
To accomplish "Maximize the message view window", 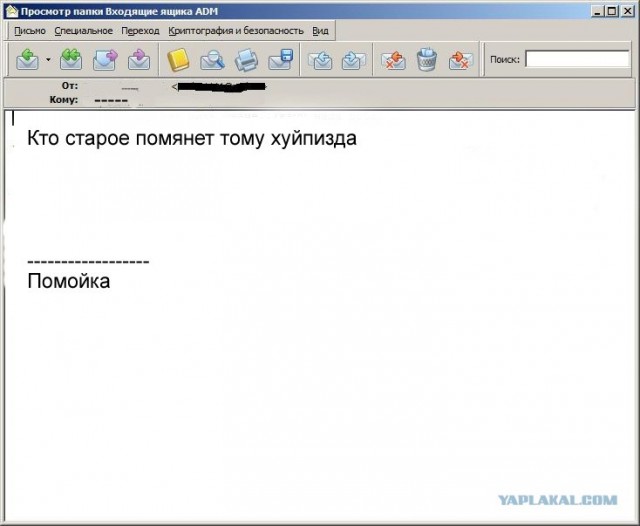I will coord(612,11).
